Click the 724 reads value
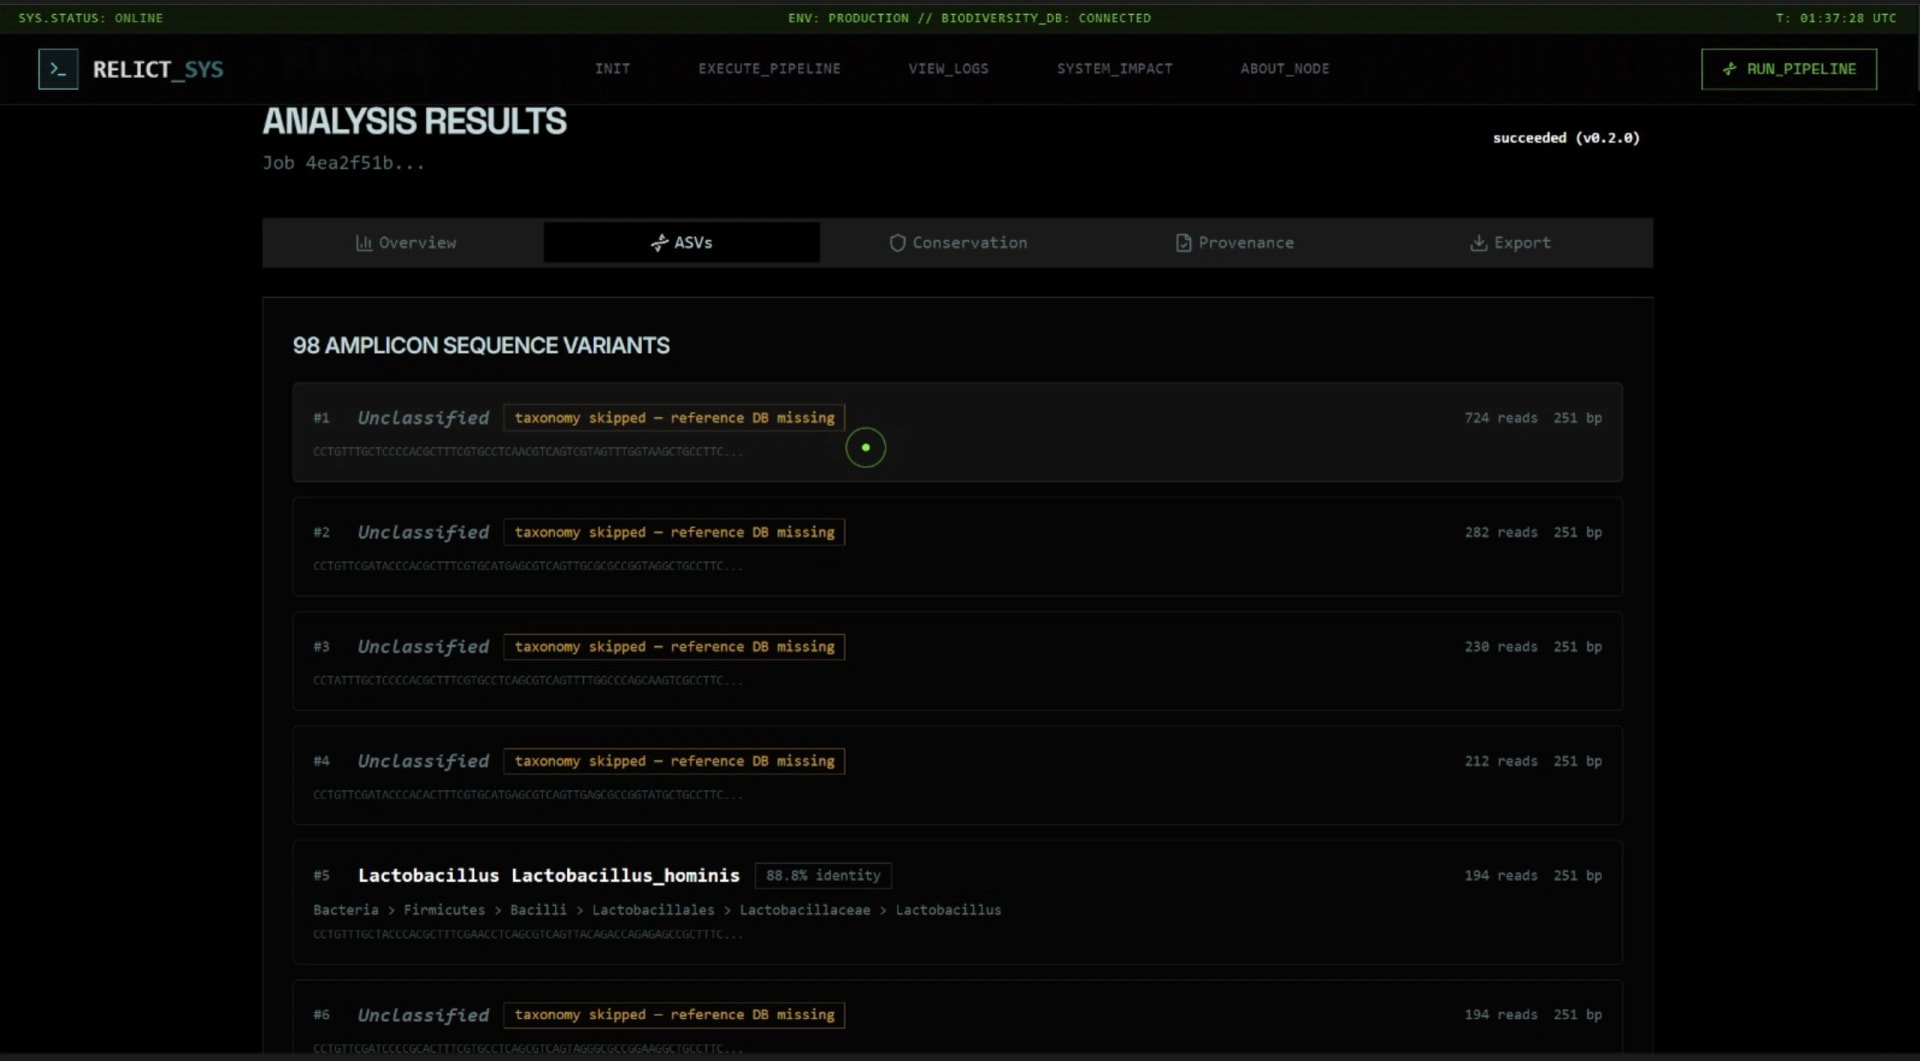 coord(1500,418)
